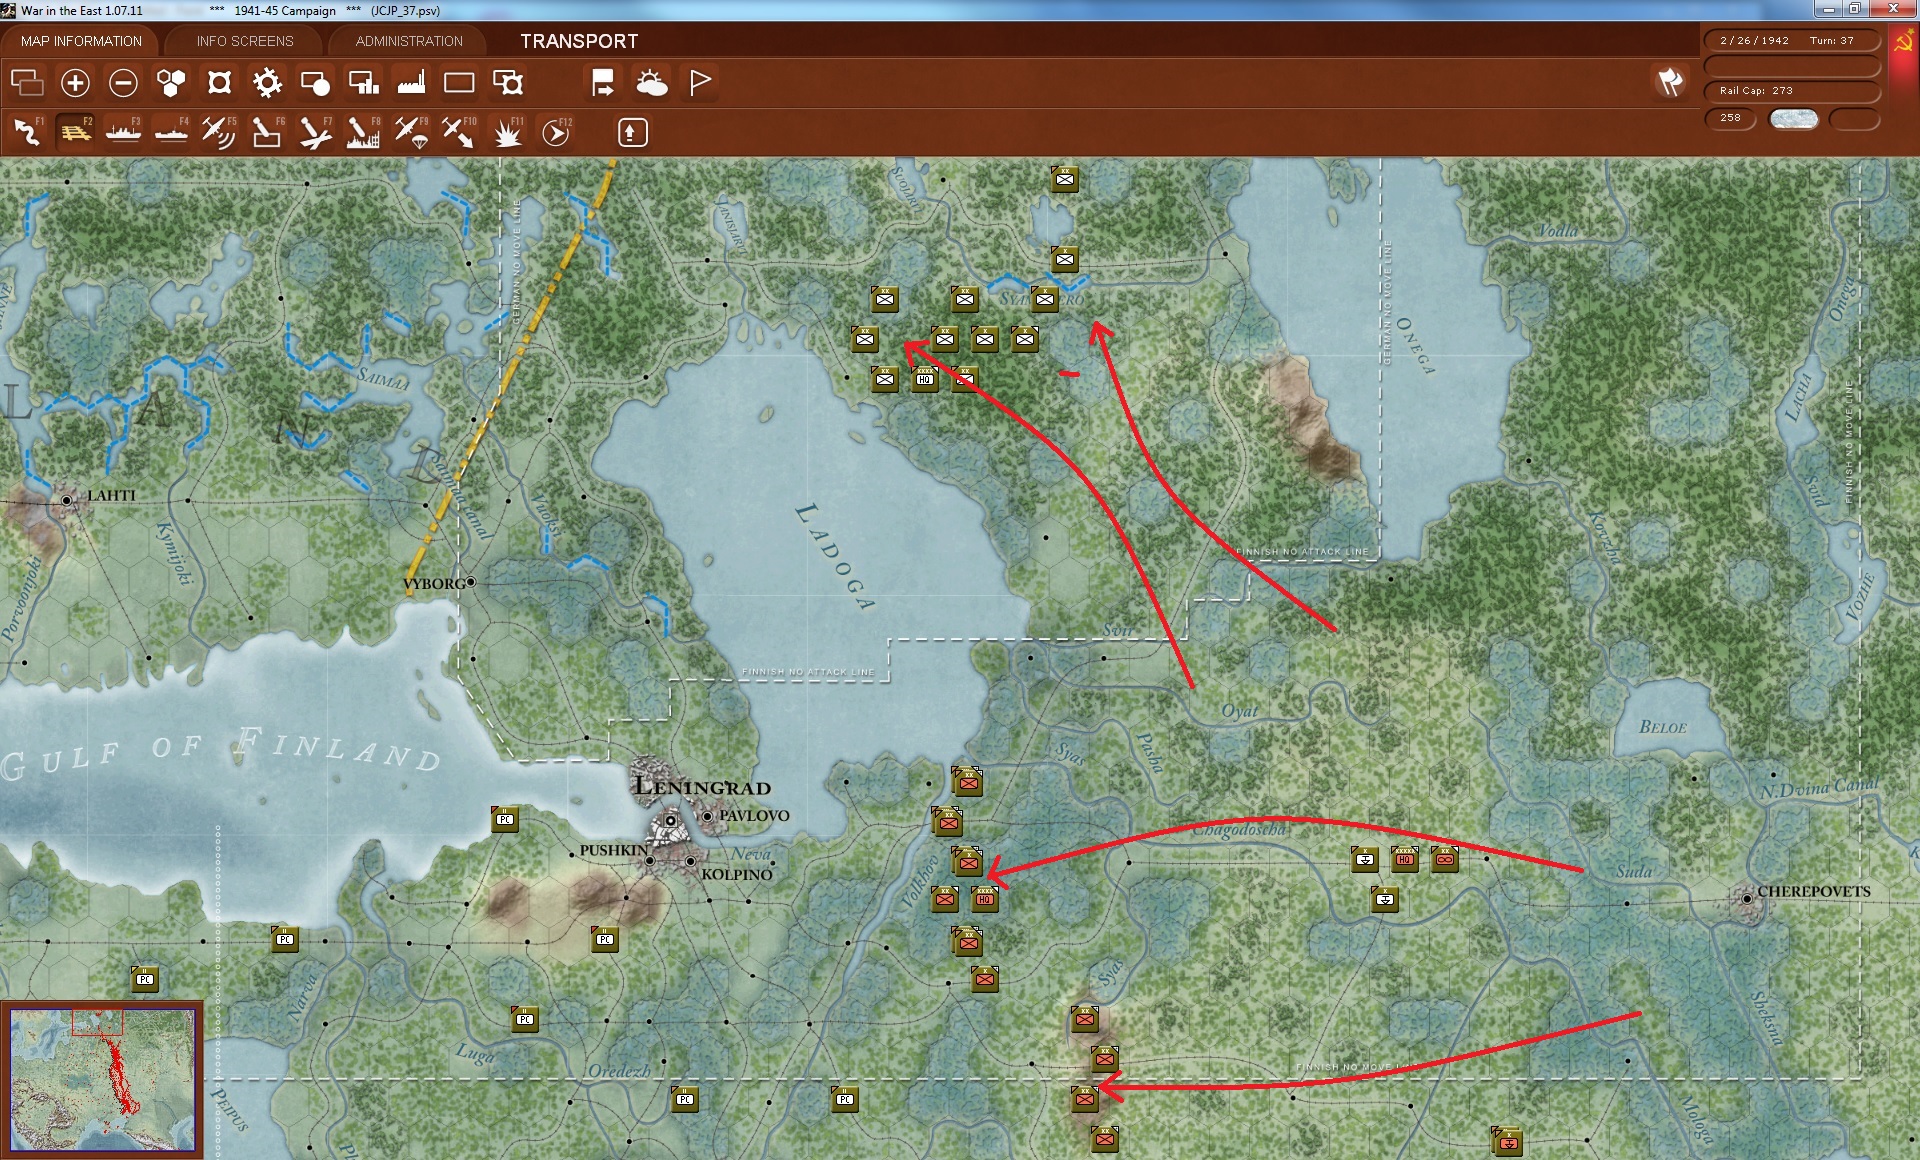Select the TRANSPORT tab
This screenshot has width=1920, height=1160.
pos(579,41)
